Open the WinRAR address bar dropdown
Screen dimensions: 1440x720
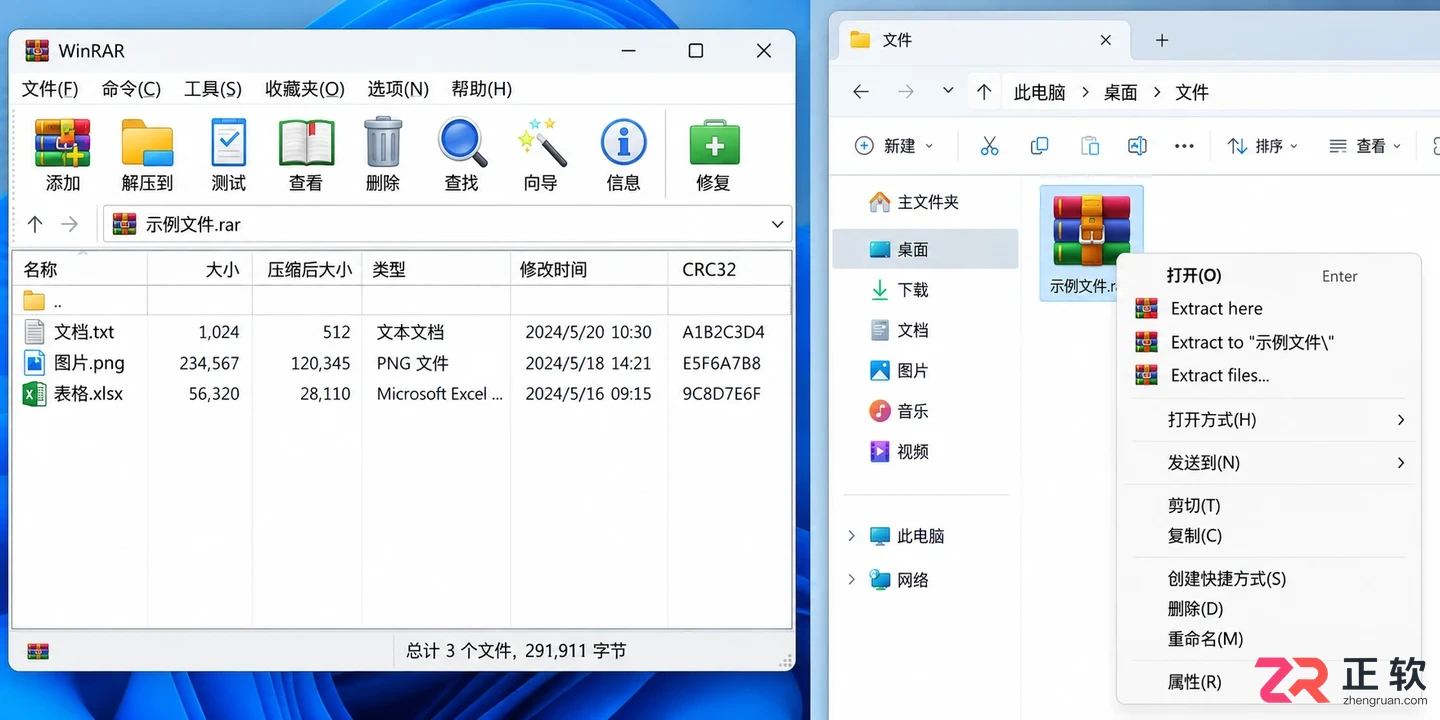777,225
